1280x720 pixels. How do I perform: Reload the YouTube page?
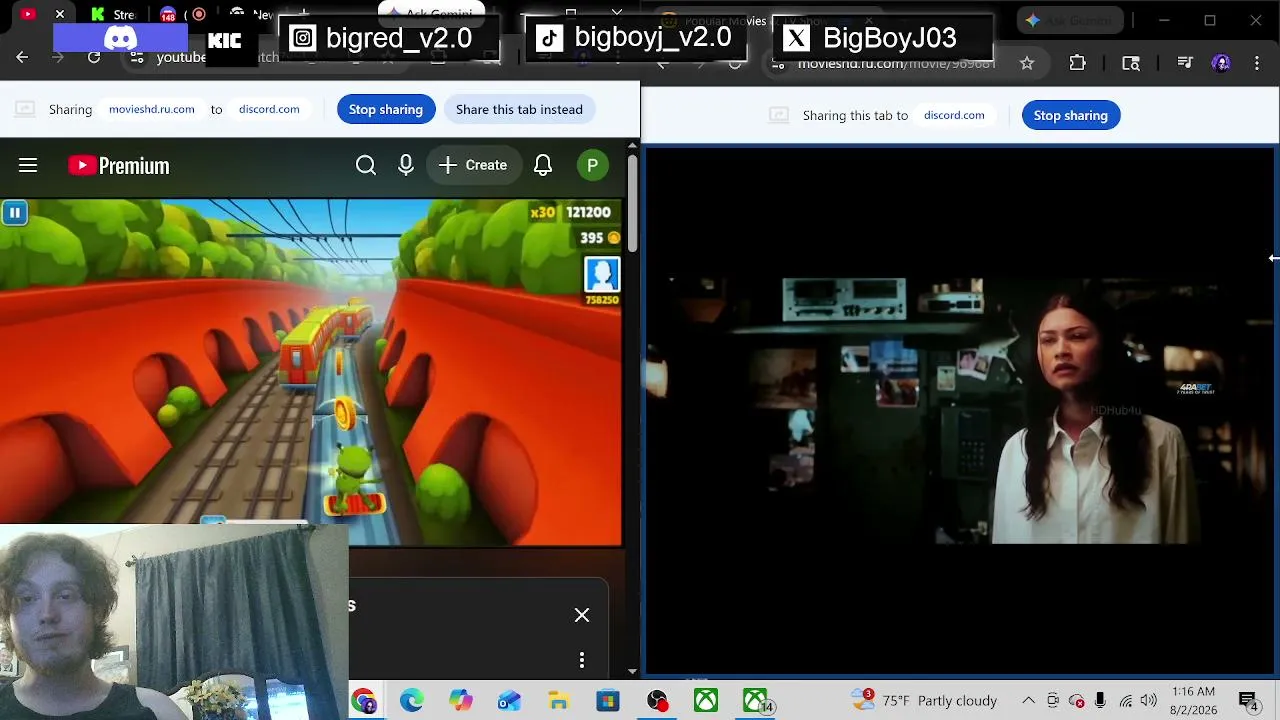click(x=94, y=57)
